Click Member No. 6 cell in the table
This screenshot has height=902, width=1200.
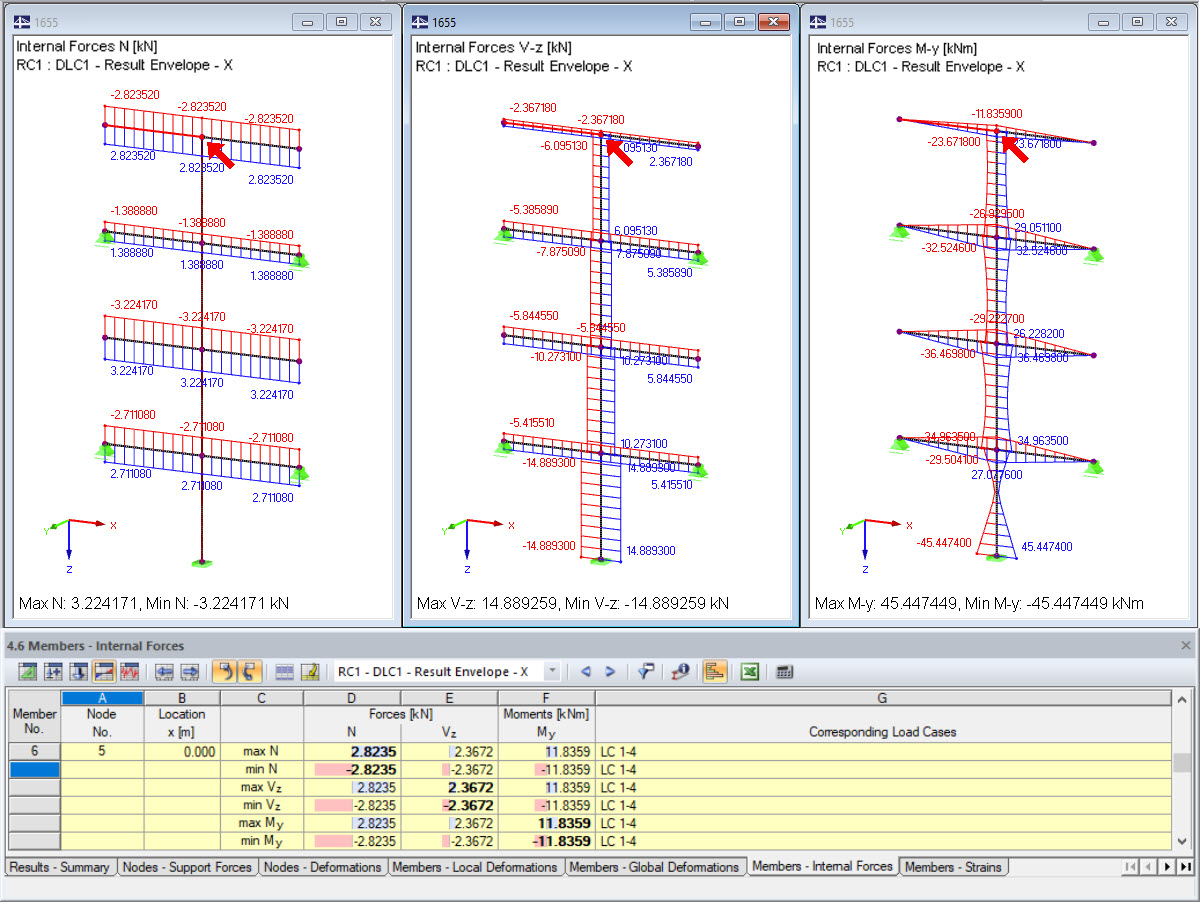(34, 751)
